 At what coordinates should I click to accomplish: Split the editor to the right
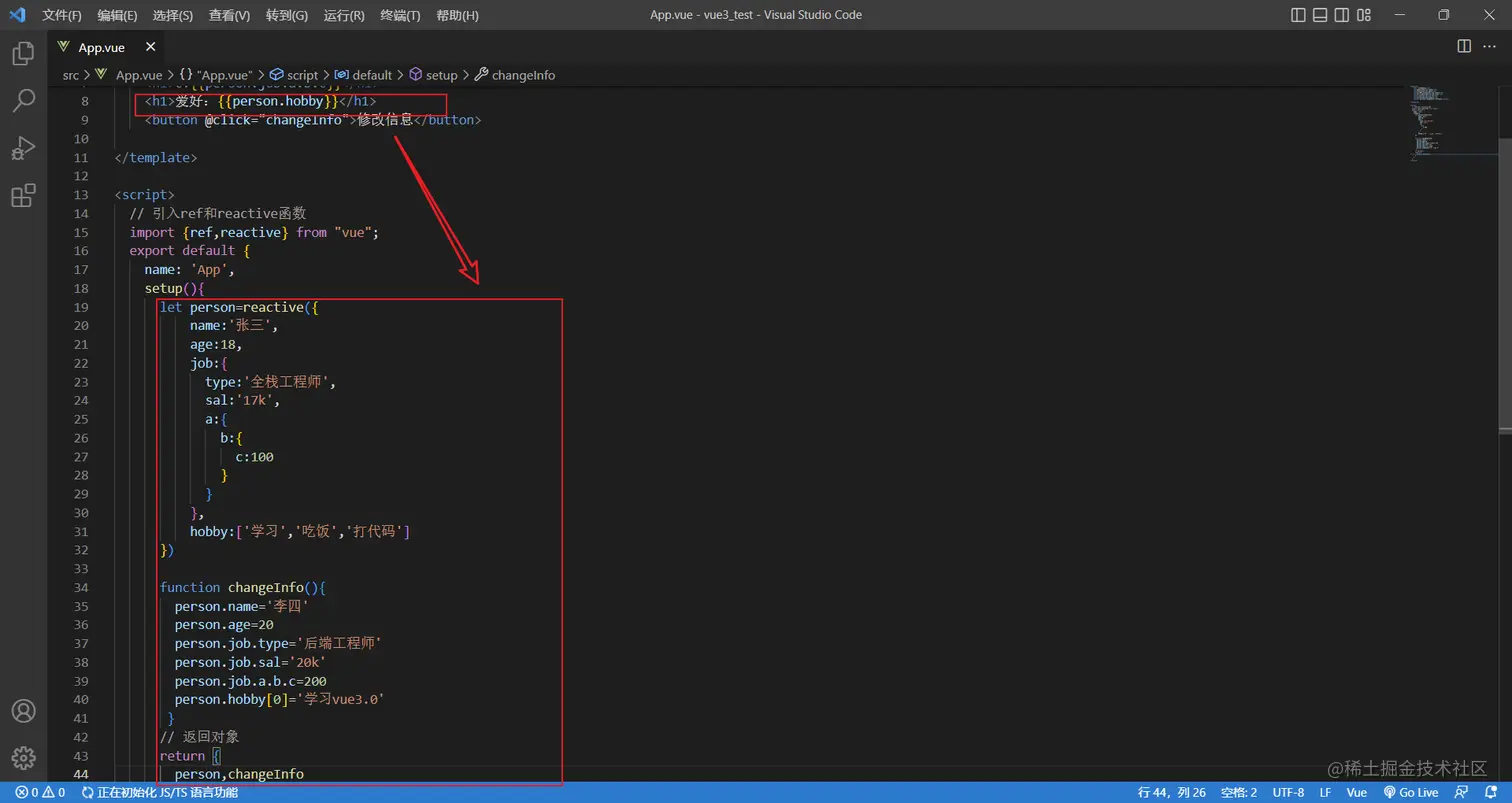tap(1464, 46)
